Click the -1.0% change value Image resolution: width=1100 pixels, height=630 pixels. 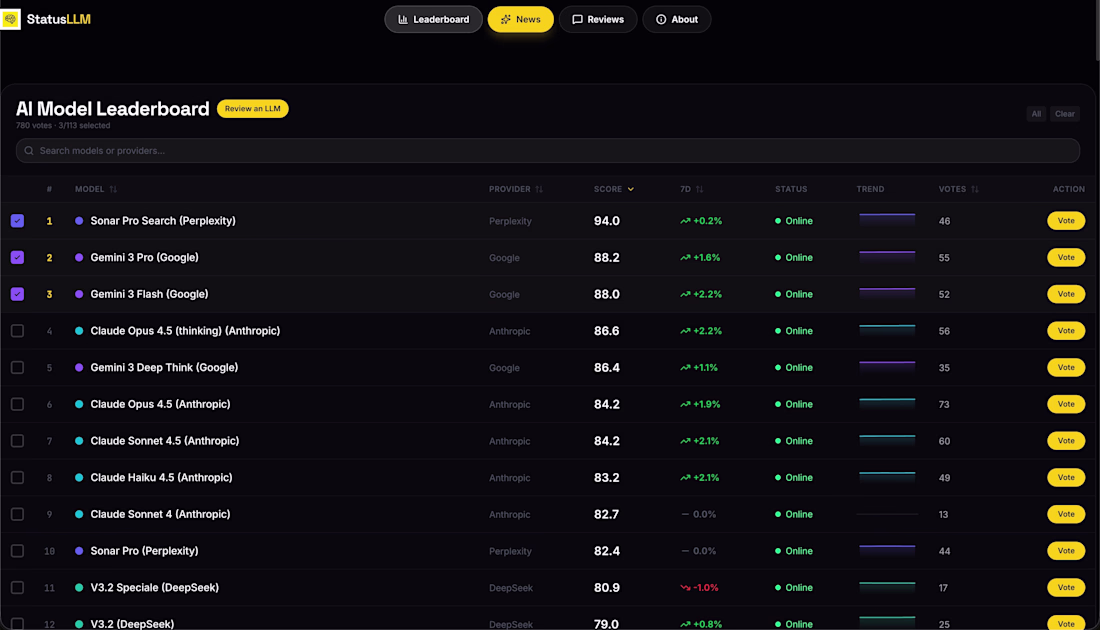[706, 588]
